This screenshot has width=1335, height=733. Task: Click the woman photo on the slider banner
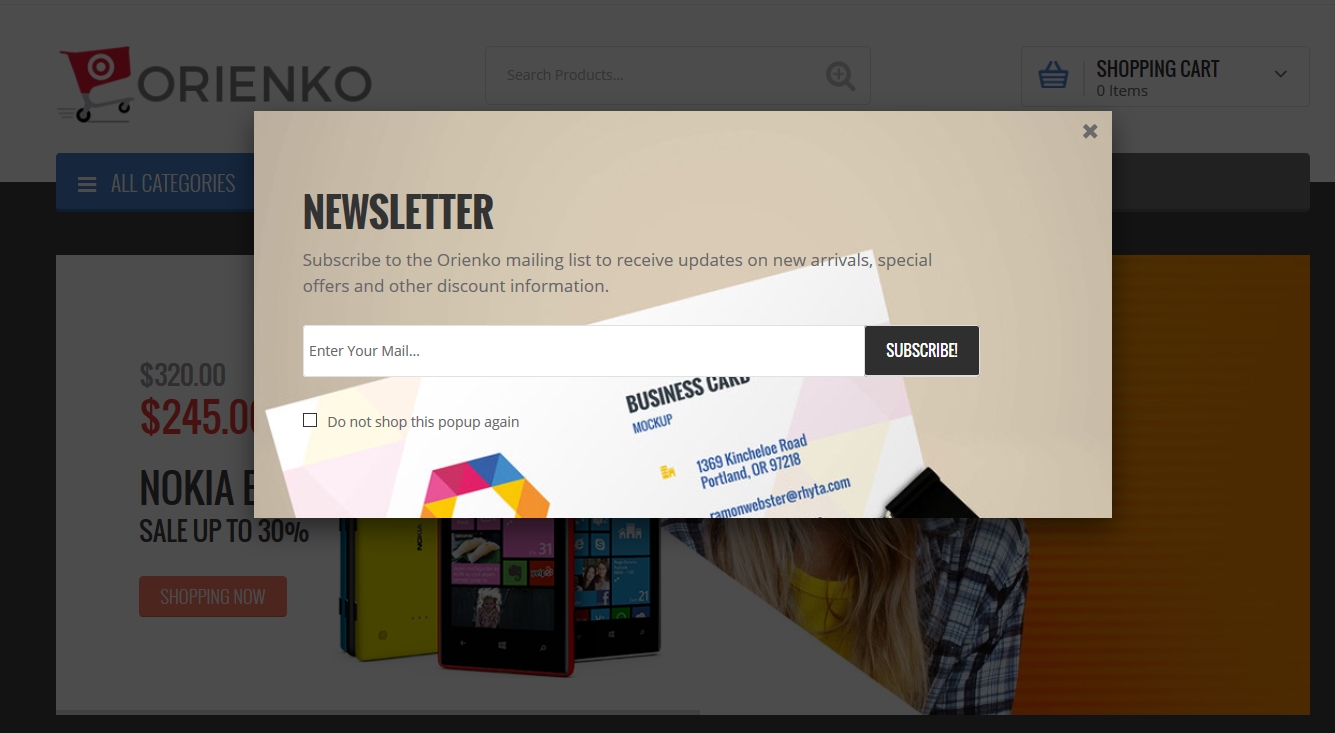tap(880, 610)
